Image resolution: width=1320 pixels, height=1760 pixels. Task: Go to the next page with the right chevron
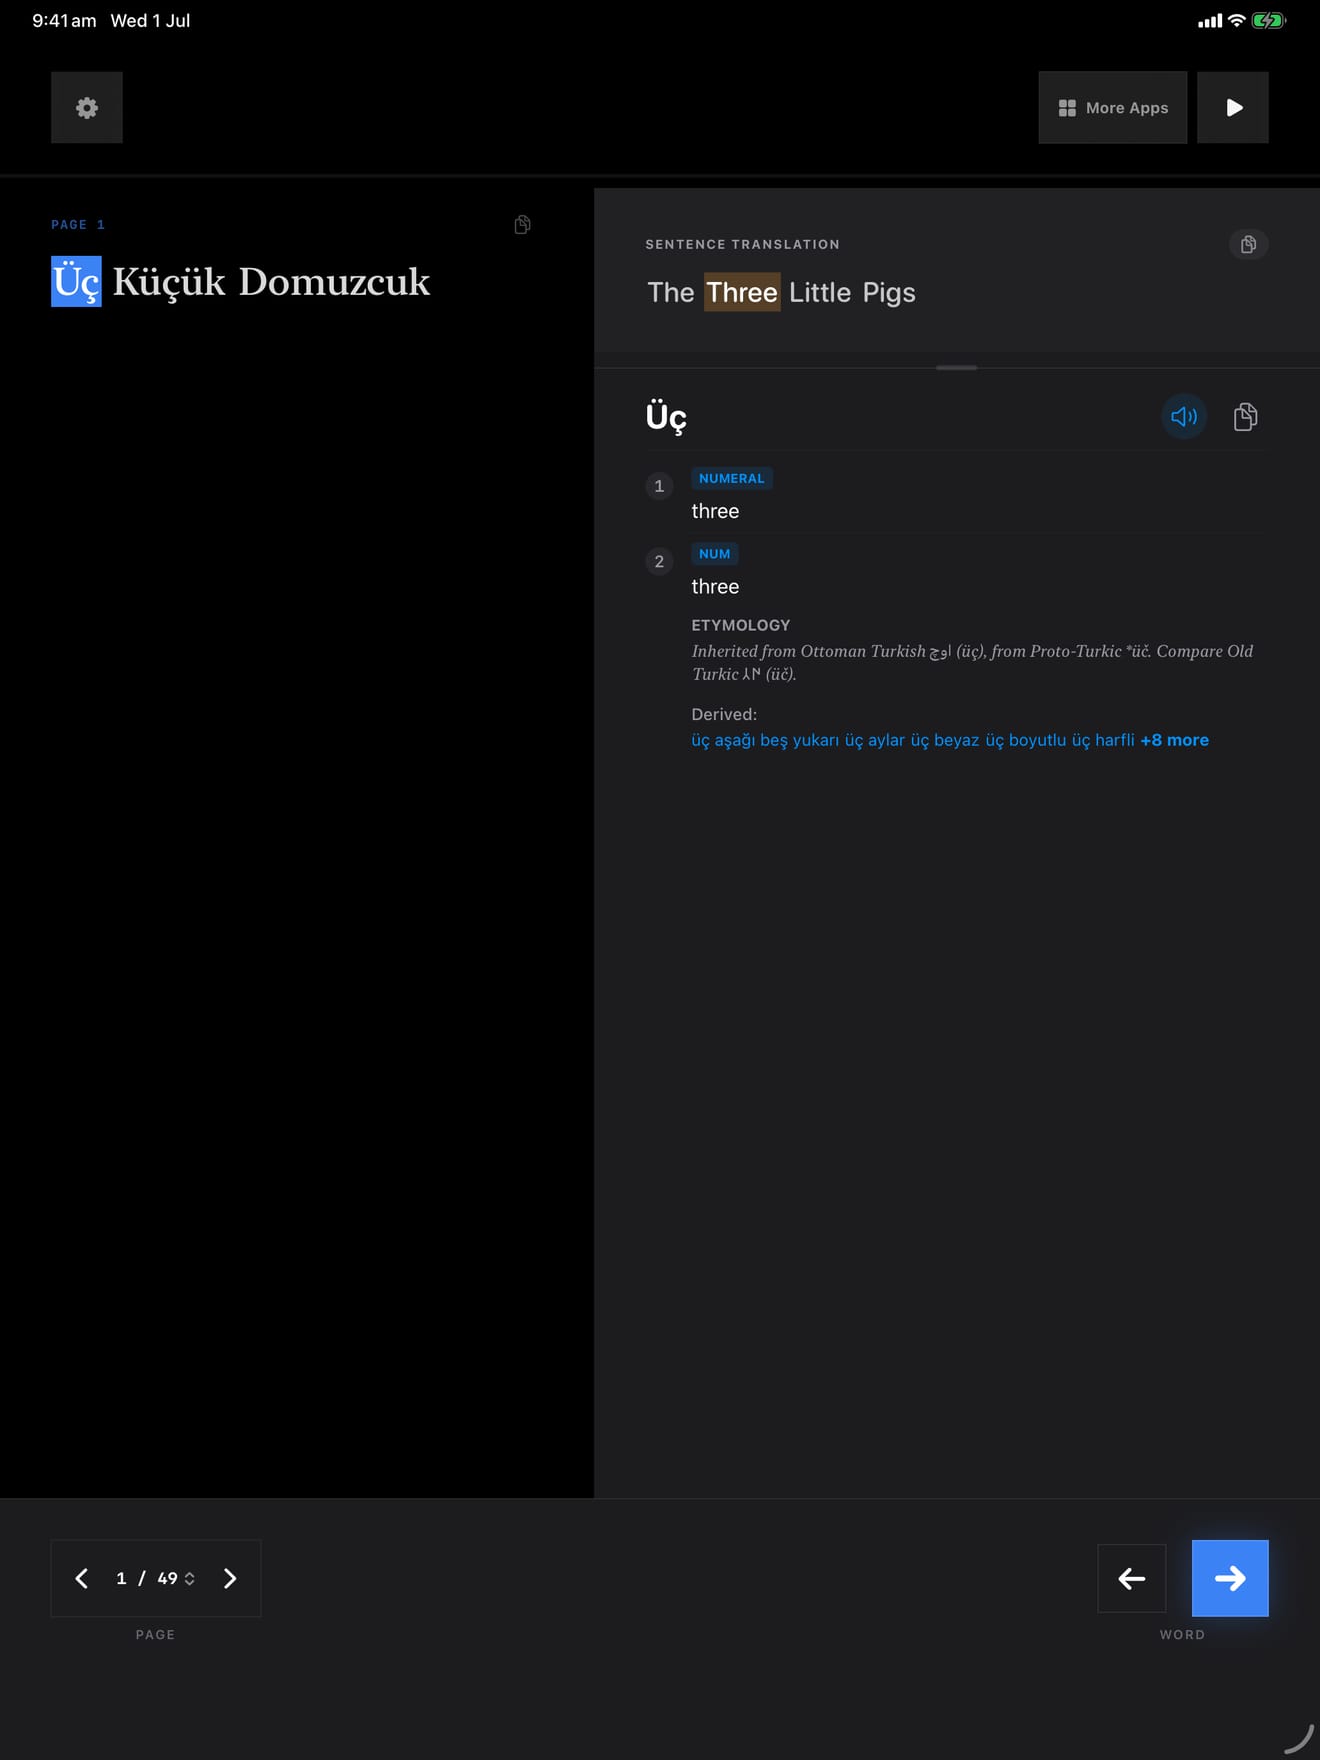click(230, 1578)
